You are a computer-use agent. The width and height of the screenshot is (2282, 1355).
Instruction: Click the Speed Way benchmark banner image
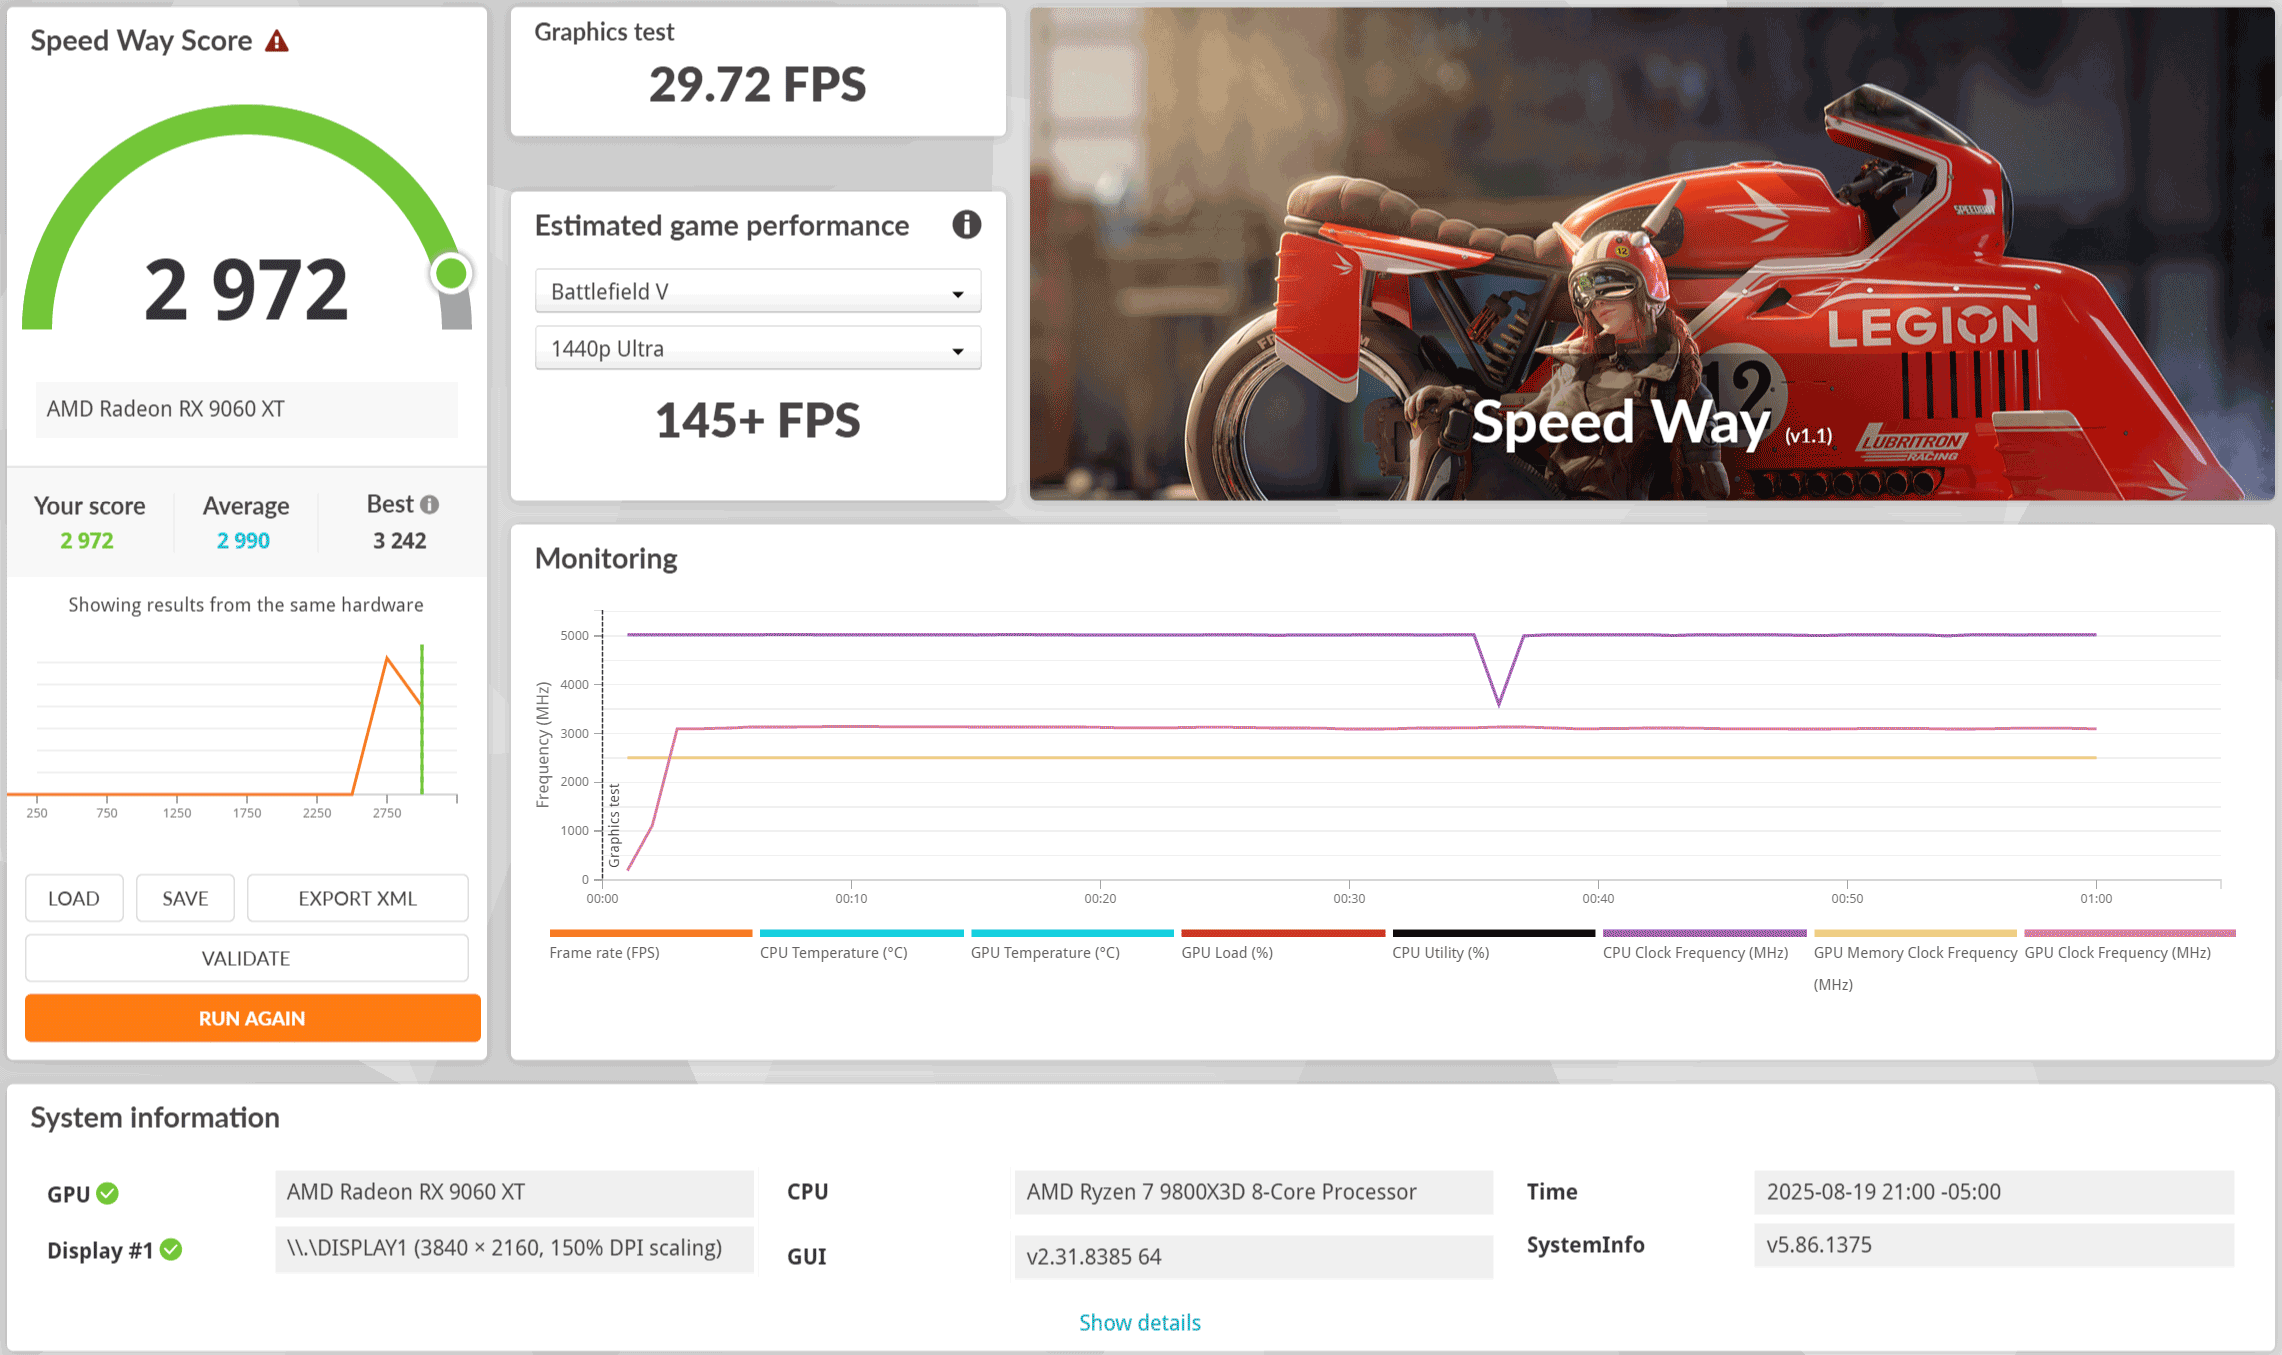[x=1650, y=254]
